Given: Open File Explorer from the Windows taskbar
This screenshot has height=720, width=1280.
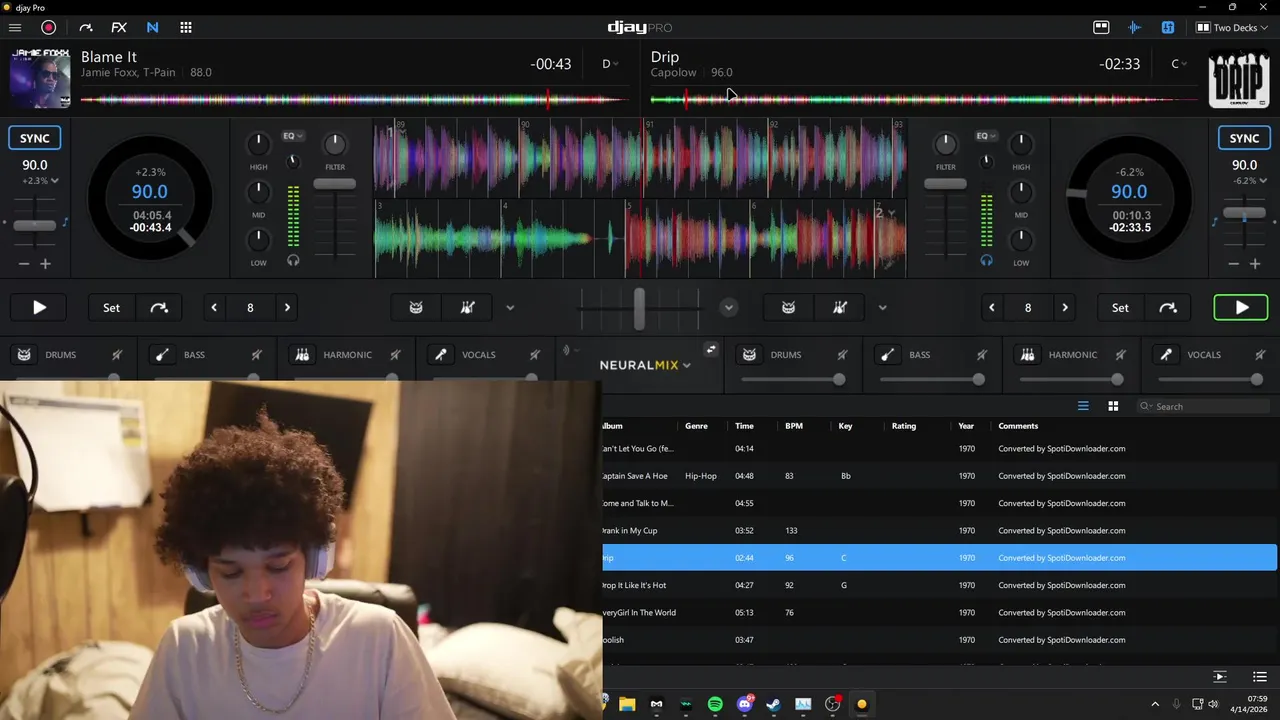Looking at the screenshot, I should coord(627,704).
